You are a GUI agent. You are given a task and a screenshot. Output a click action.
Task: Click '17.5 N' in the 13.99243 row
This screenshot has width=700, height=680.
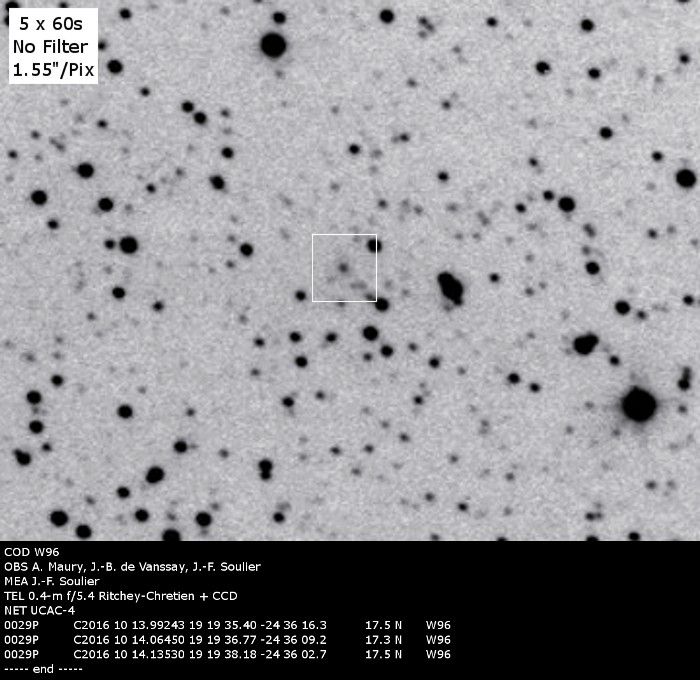(x=383, y=625)
